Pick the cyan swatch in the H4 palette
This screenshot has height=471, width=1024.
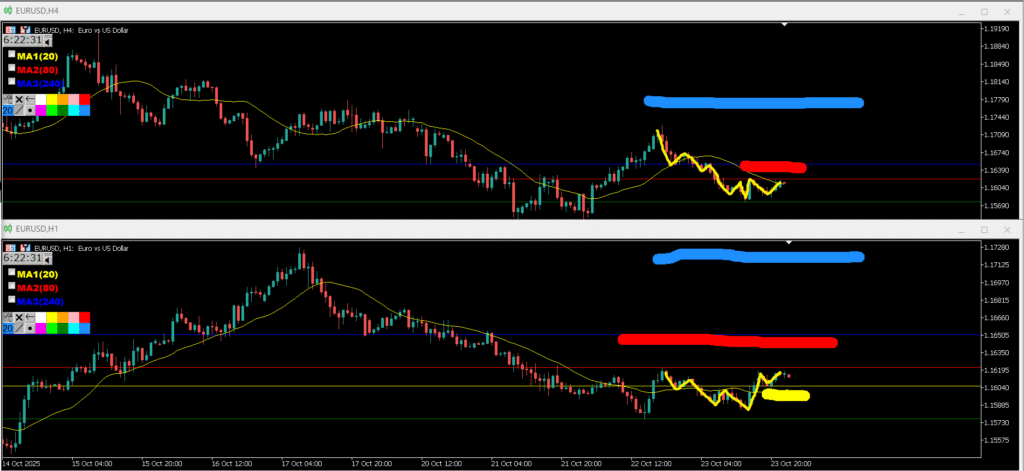point(73,110)
